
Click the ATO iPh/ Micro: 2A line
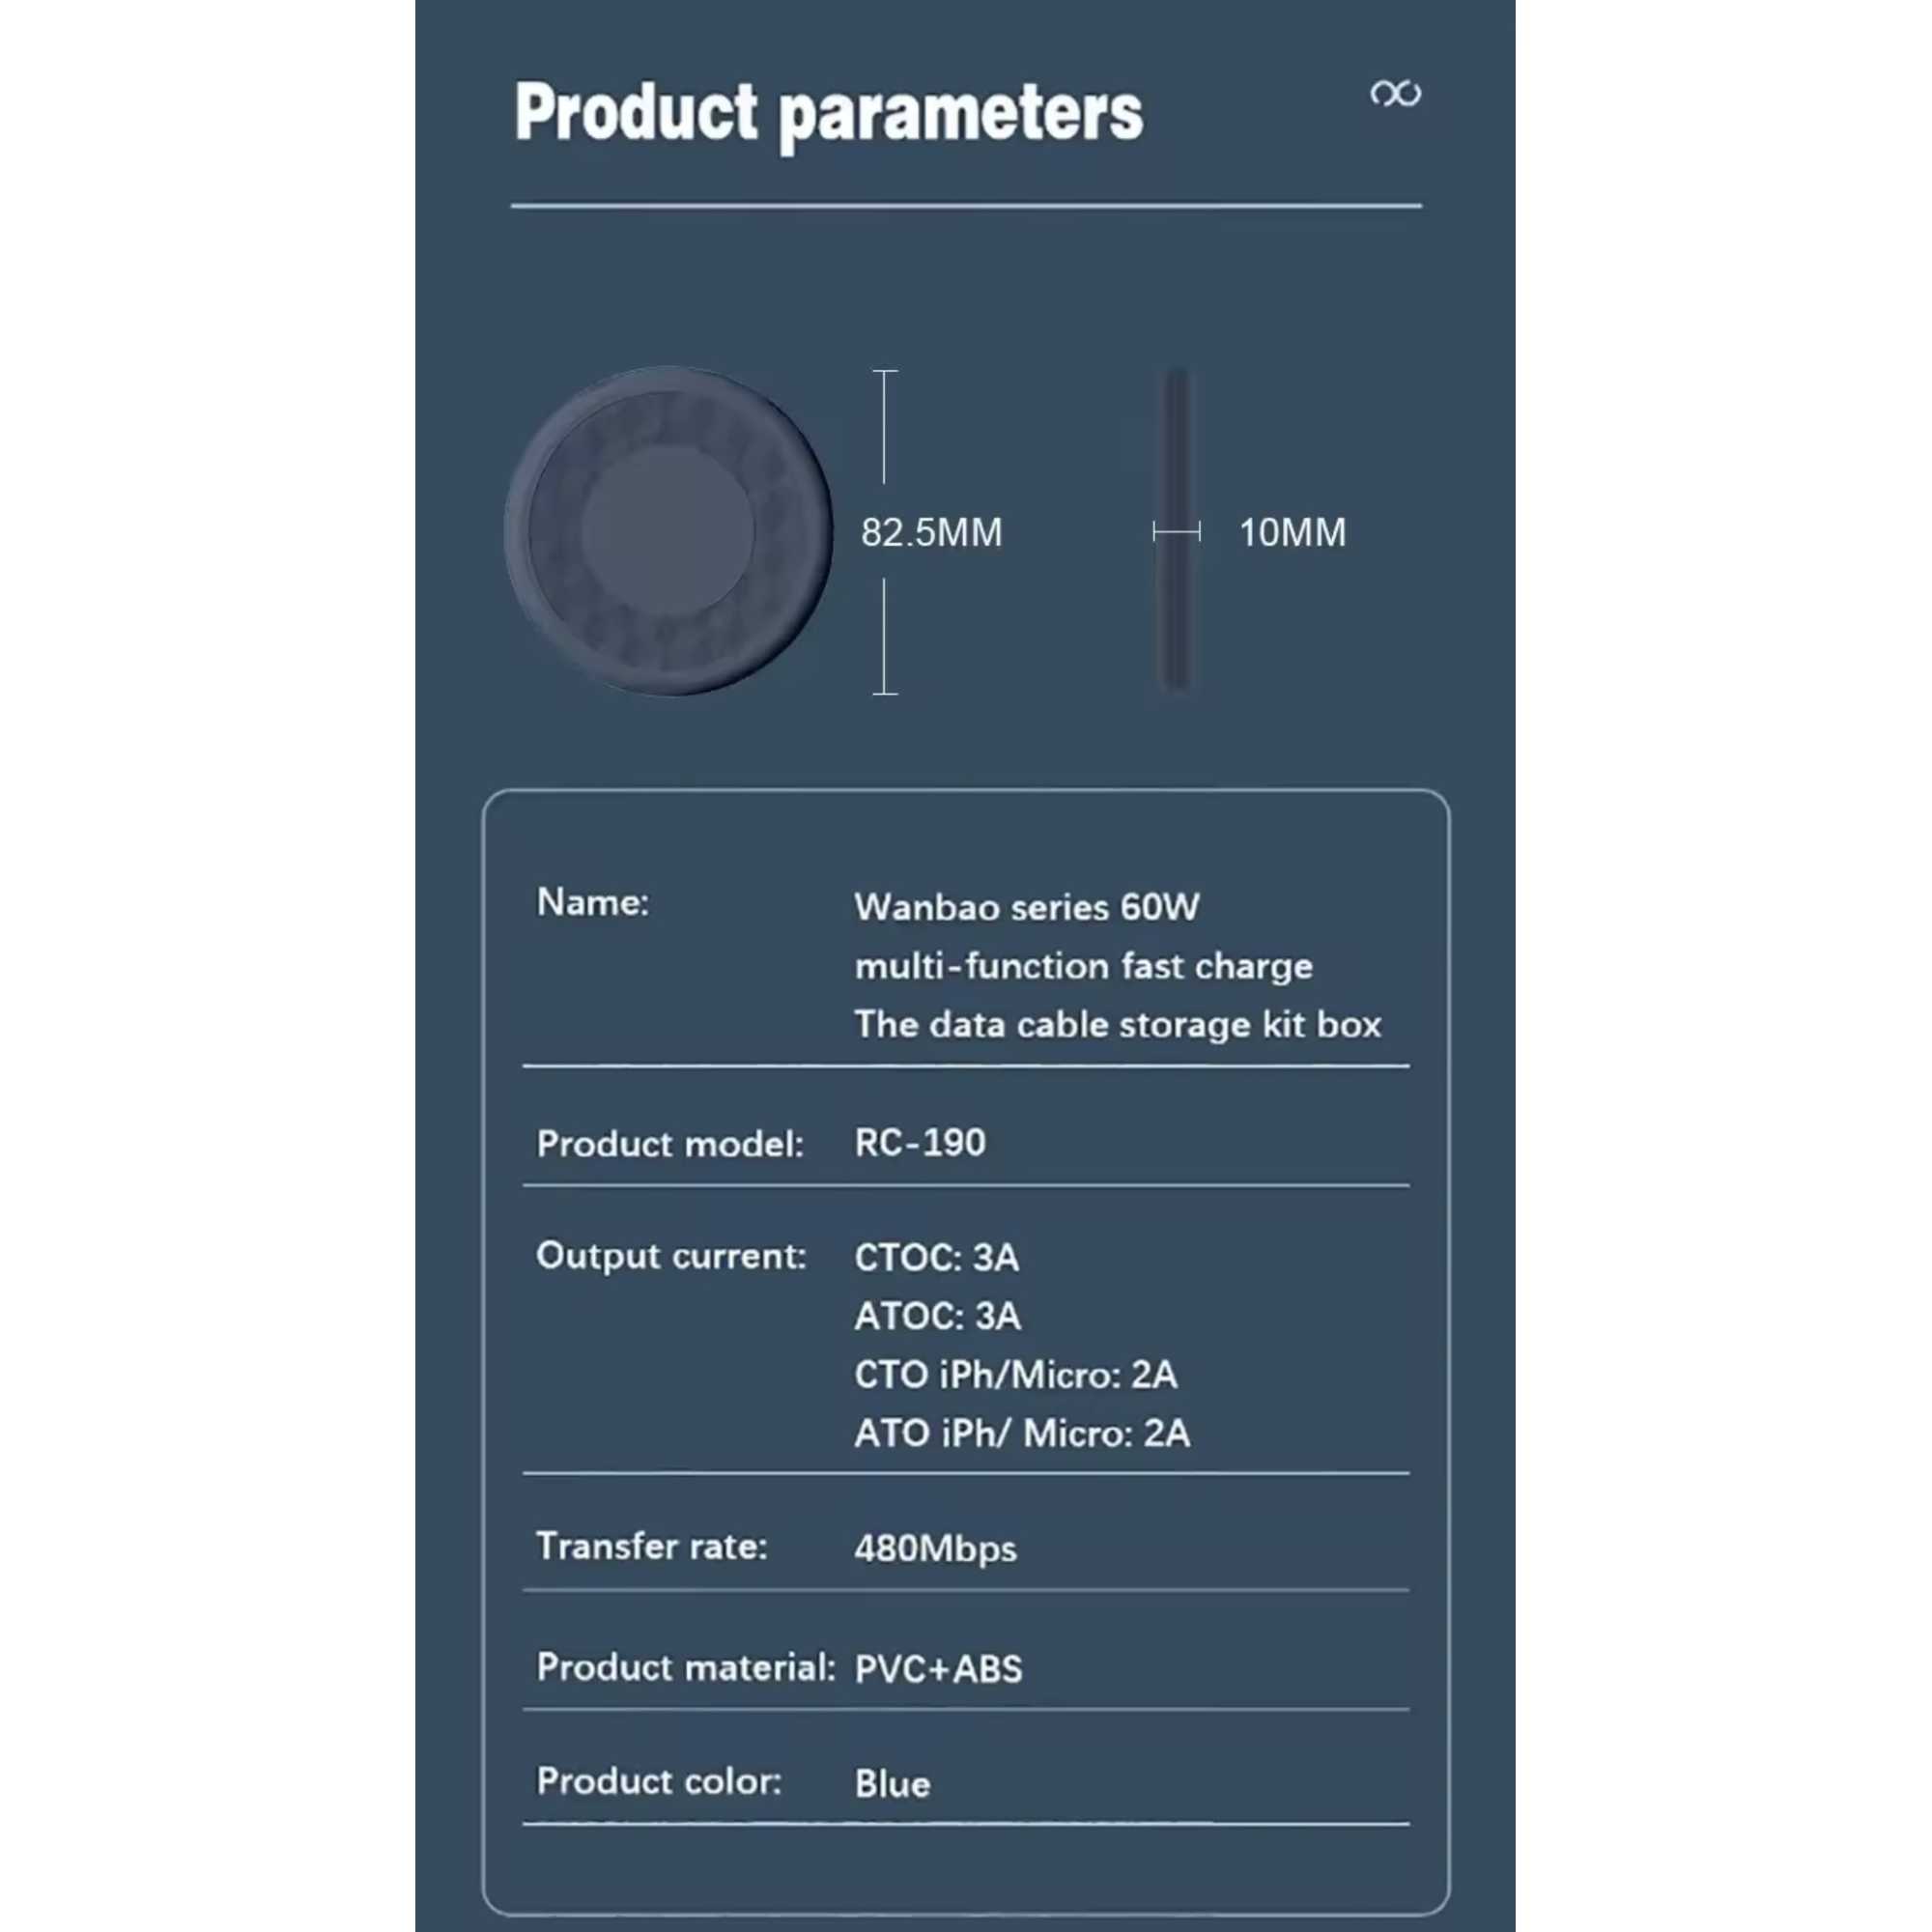point(1022,1434)
